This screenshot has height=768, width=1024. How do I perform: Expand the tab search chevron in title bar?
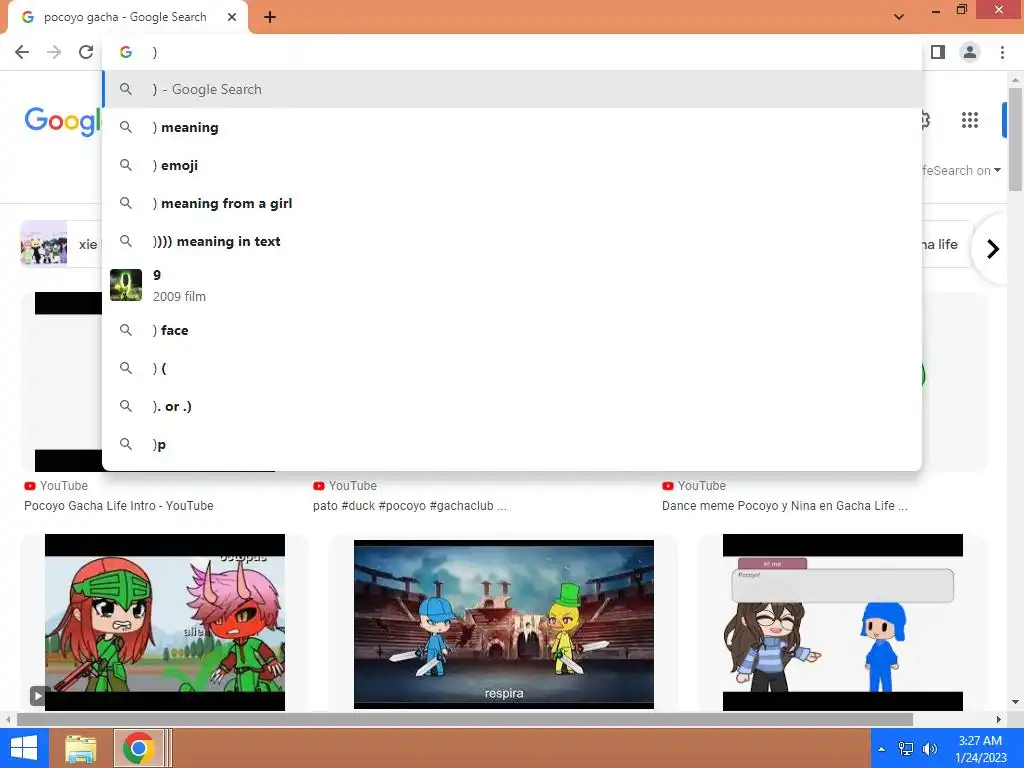pyautogui.click(x=899, y=17)
